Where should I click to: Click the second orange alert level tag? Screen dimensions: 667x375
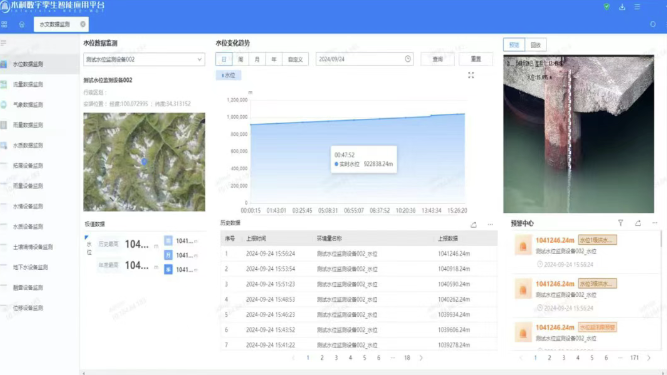(597, 284)
